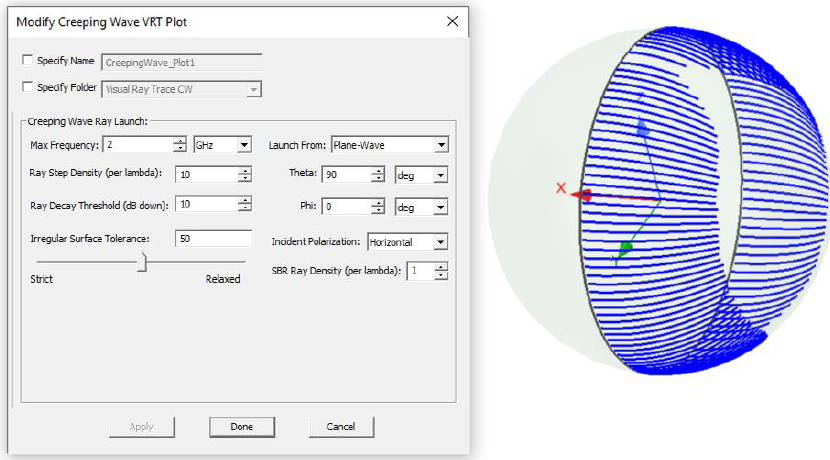This screenshot has width=830, height=460.
Task: Click the Done button
Action: pyautogui.click(x=242, y=427)
